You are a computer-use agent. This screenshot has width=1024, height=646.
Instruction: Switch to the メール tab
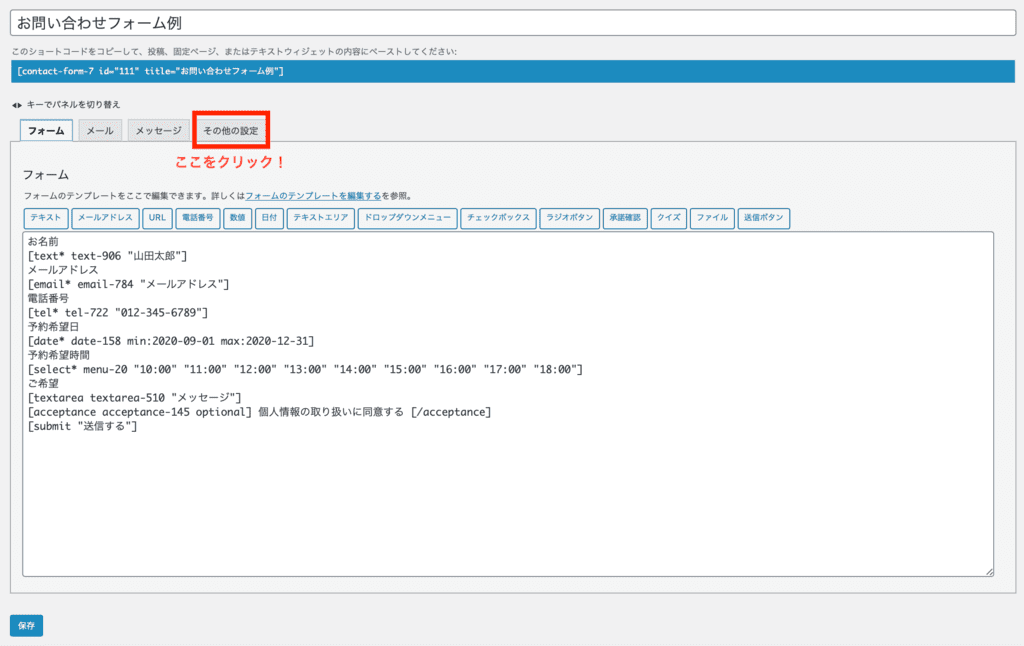pos(99,129)
